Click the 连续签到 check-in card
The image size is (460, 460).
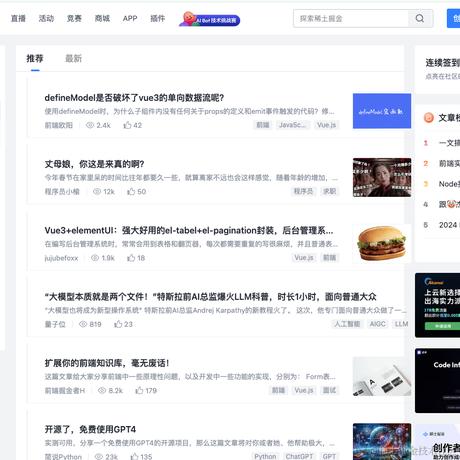[x=437, y=69]
